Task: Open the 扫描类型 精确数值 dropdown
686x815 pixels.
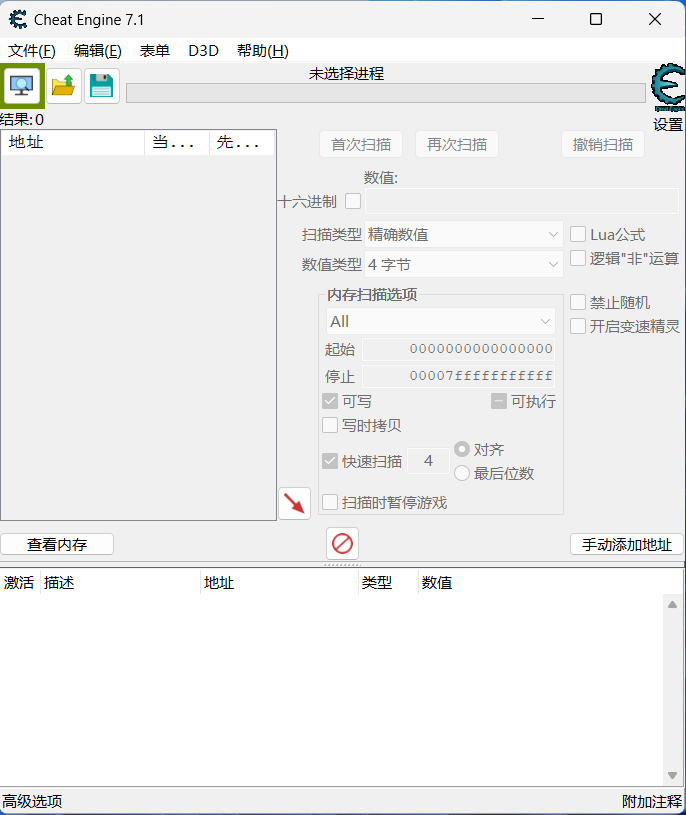Action: click(x=464, y=234)
